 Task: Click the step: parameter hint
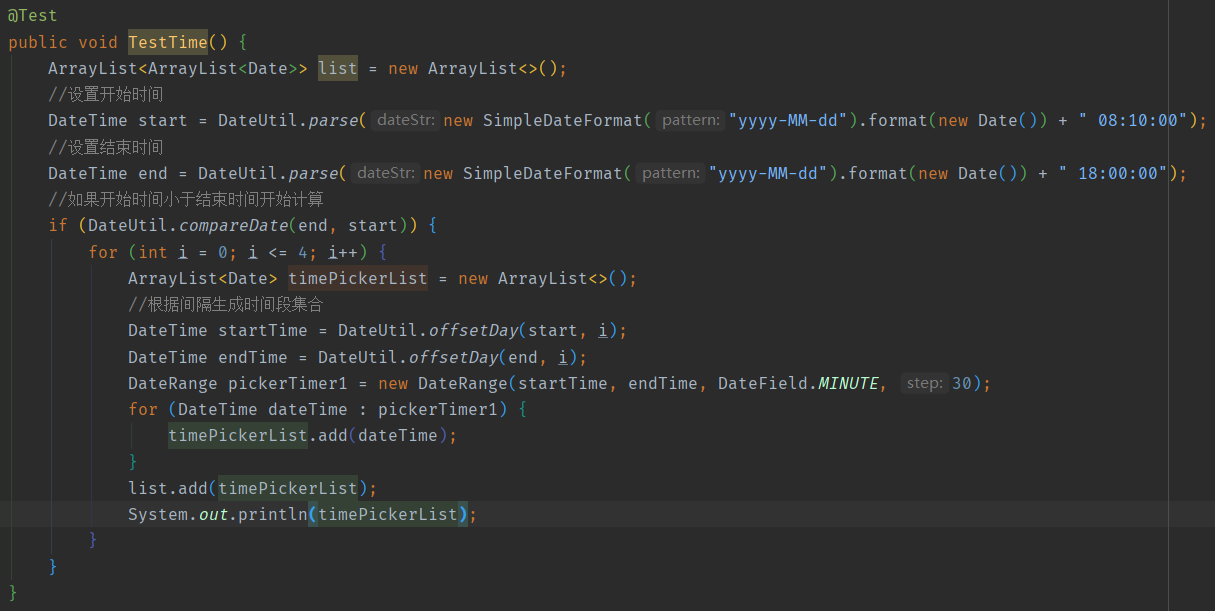click(x=924, y=383)
